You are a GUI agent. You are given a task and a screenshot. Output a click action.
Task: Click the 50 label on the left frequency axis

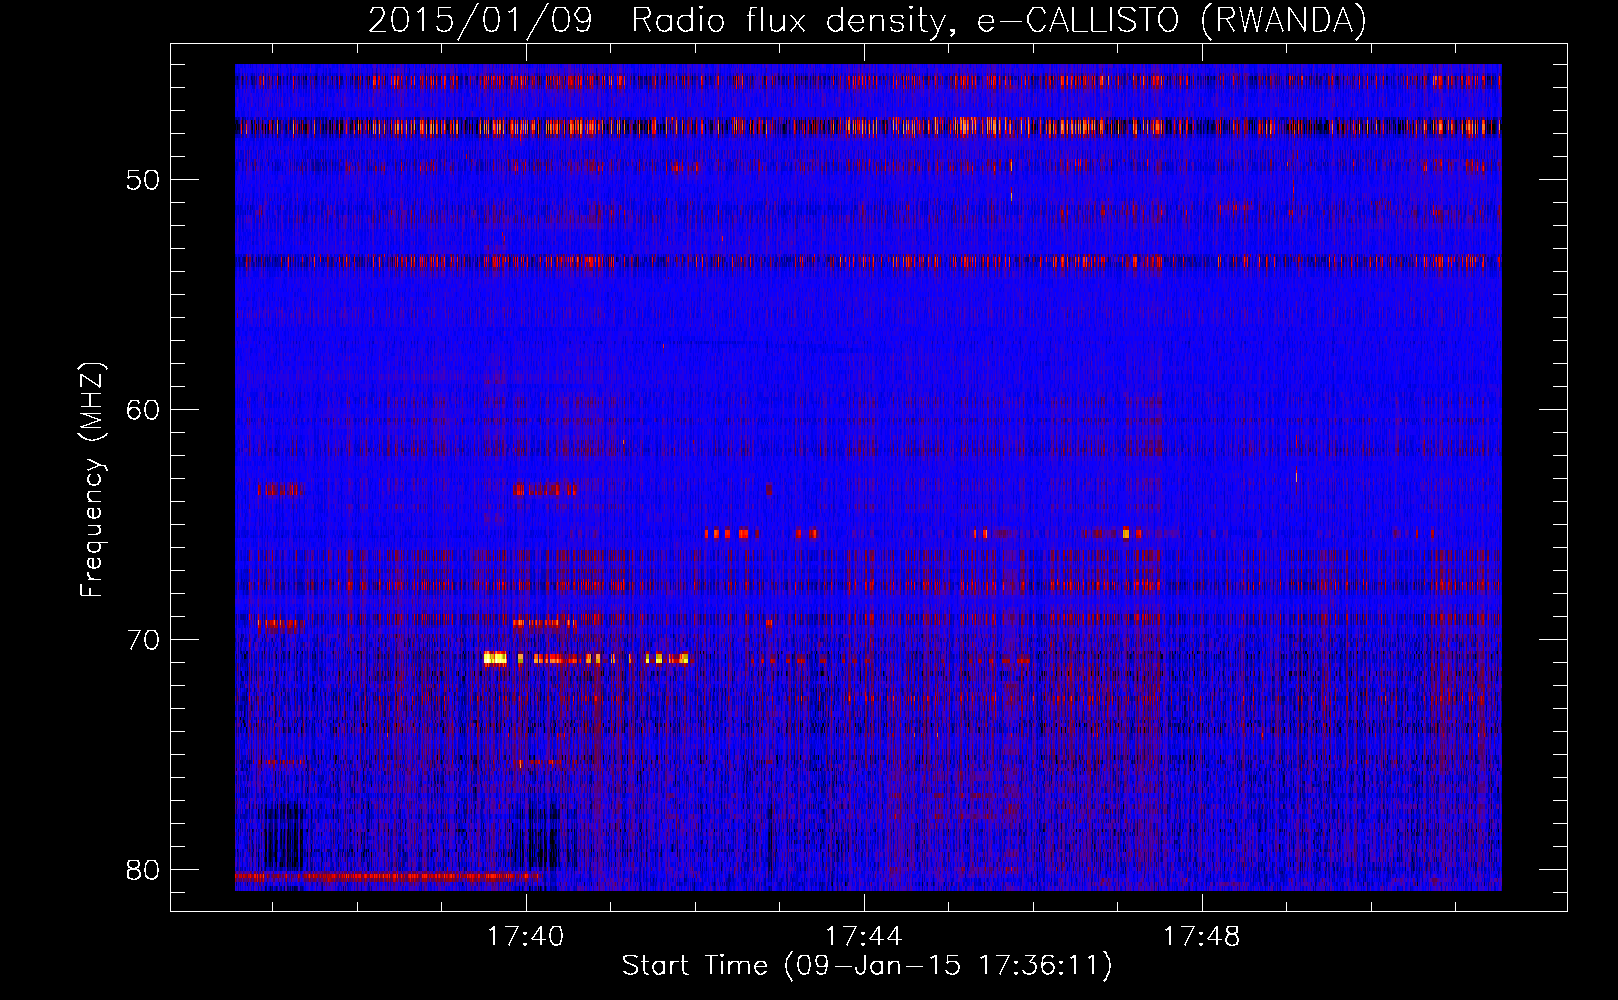tap(143, 180)
